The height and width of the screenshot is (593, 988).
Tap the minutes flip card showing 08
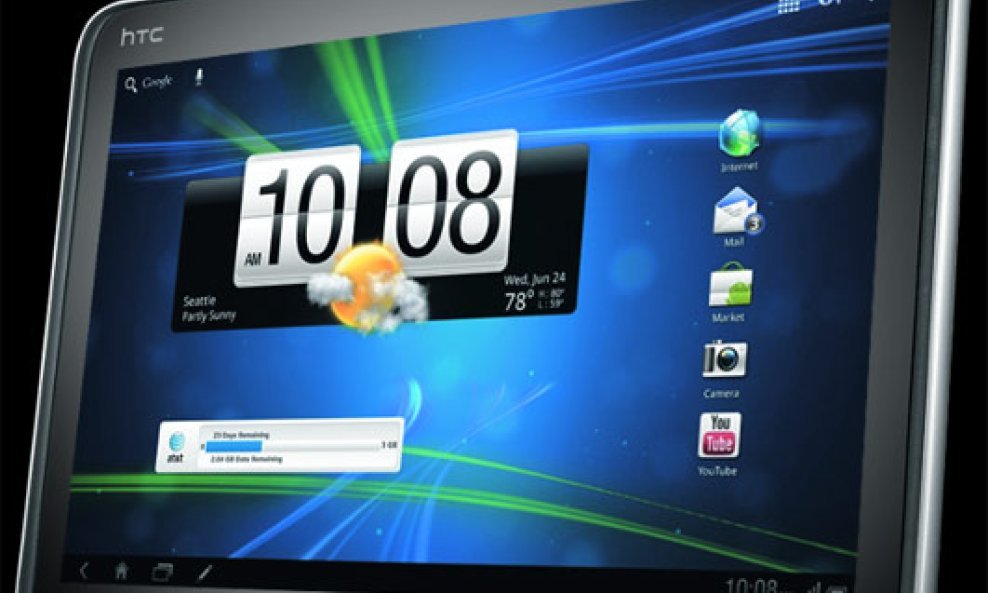(x=449, y=202)
